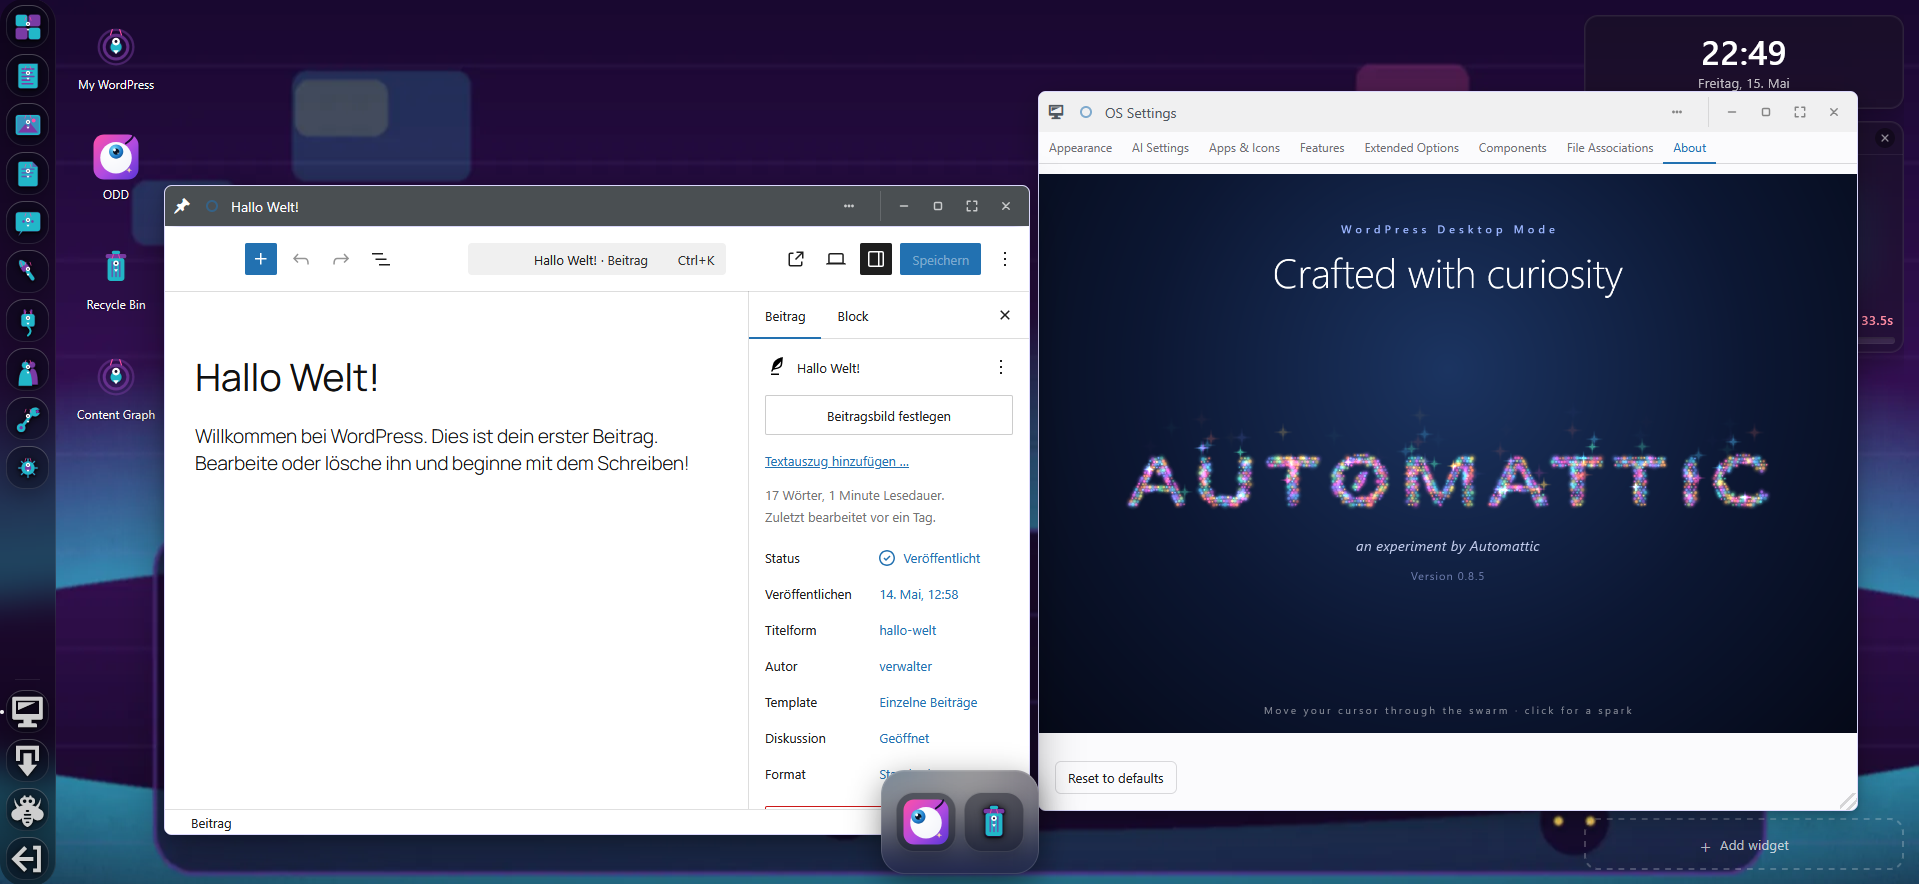1919x884 pixels.
Task: Click the blue block inserter plus button
Action: click(261, 259)
